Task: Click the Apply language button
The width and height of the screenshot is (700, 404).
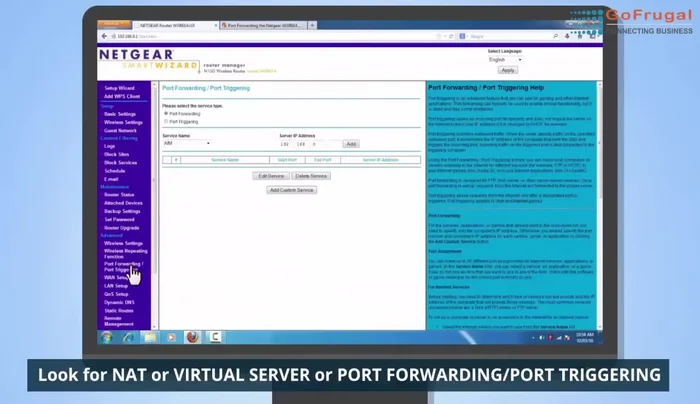Action: [x=508, y=70]
